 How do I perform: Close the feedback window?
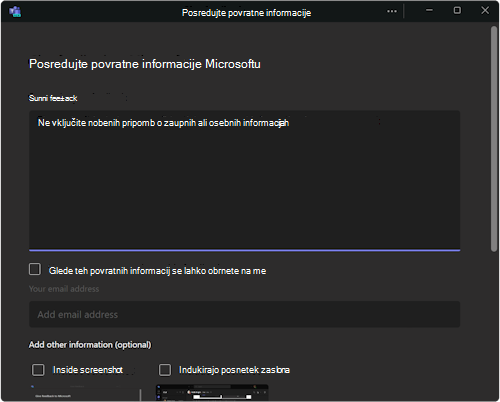click(x=485, y=11)
